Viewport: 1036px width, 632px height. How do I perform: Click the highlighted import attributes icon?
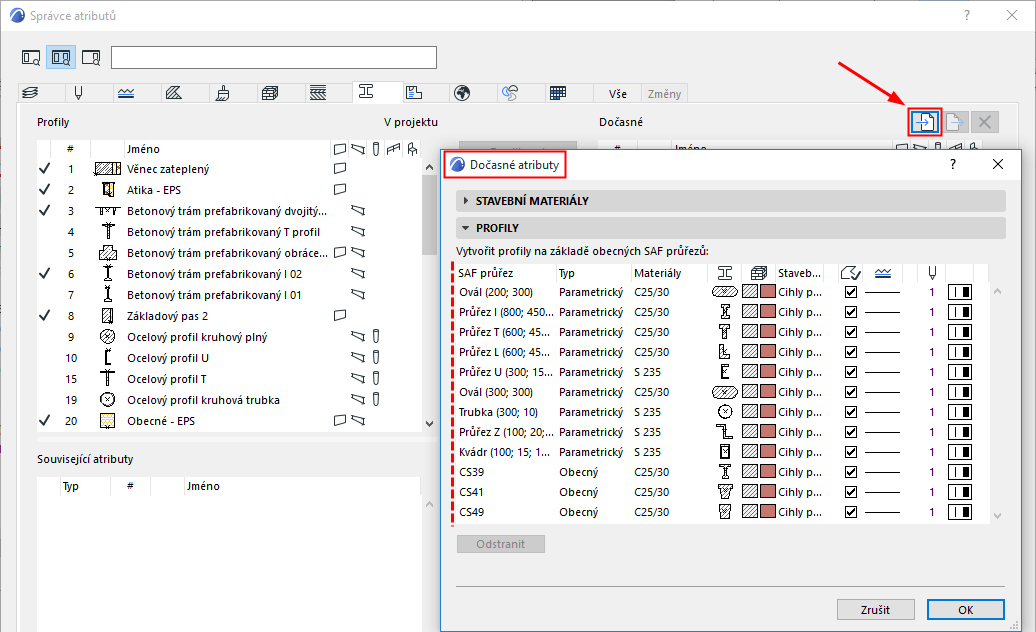(924, 122)
